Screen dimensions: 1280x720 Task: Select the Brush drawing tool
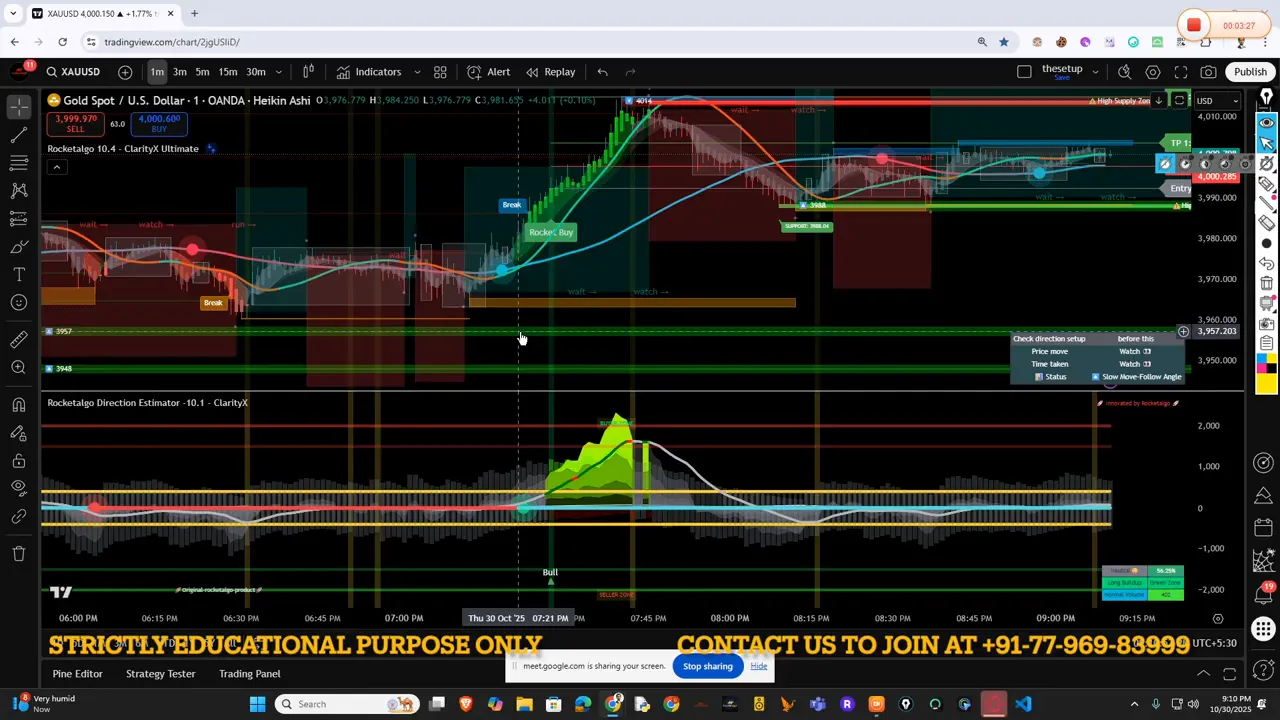(18, 247)
